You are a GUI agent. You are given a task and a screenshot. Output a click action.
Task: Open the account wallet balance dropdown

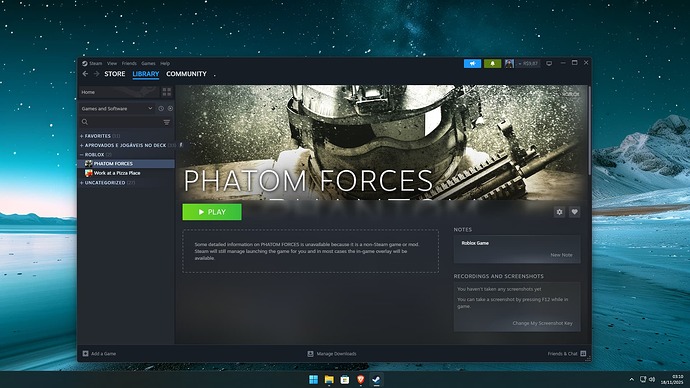(528, 64)
